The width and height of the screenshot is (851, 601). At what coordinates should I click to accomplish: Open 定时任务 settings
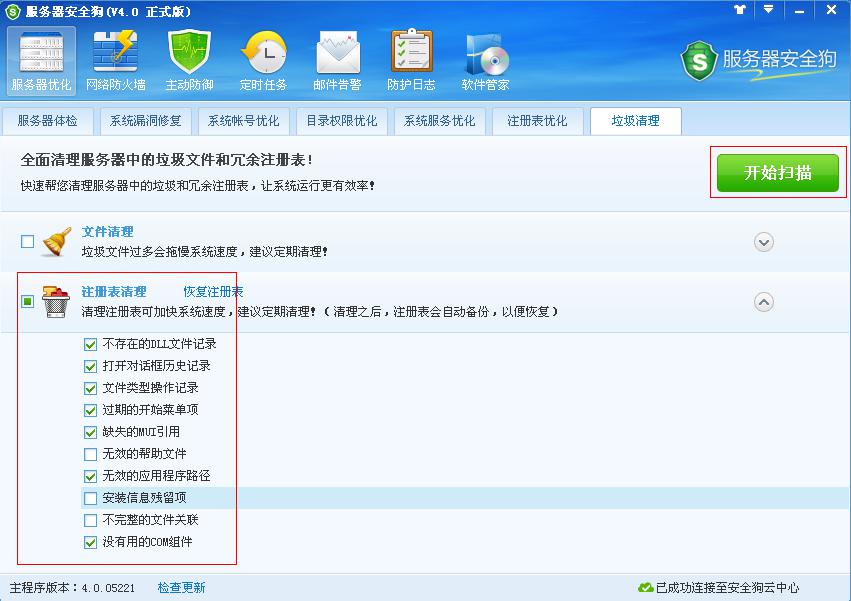tap(264, 57)
